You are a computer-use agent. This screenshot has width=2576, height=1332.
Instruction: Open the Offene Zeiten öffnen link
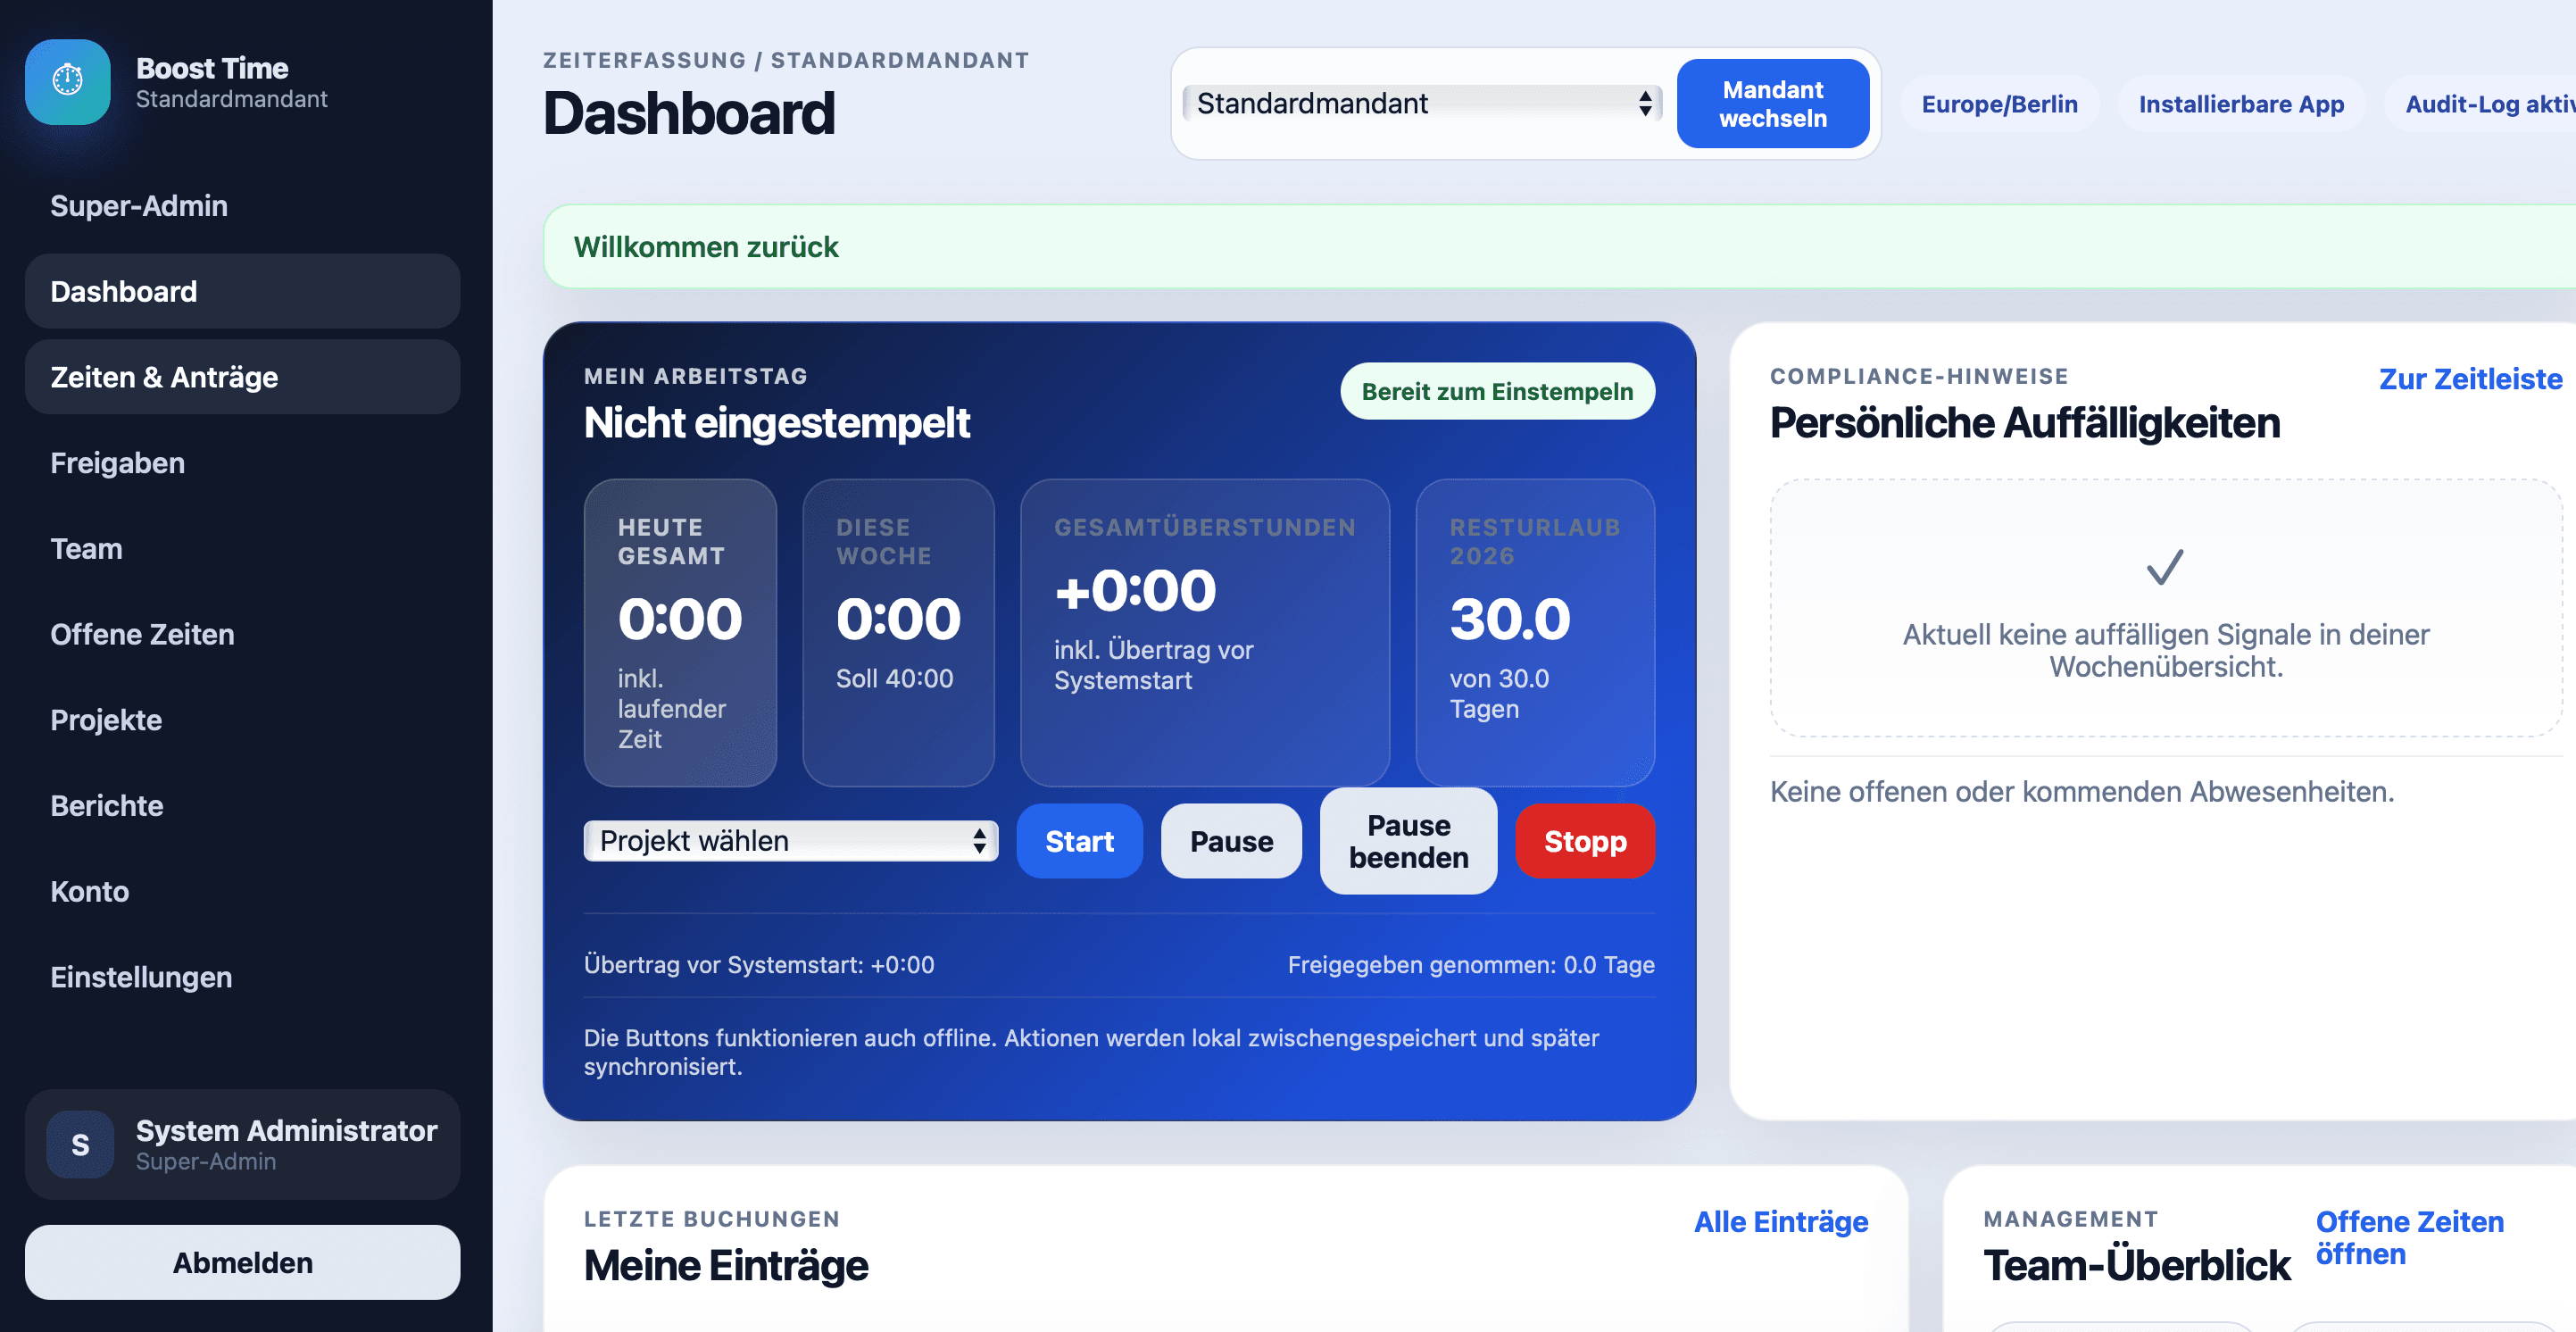[x=2410, y=1238]
